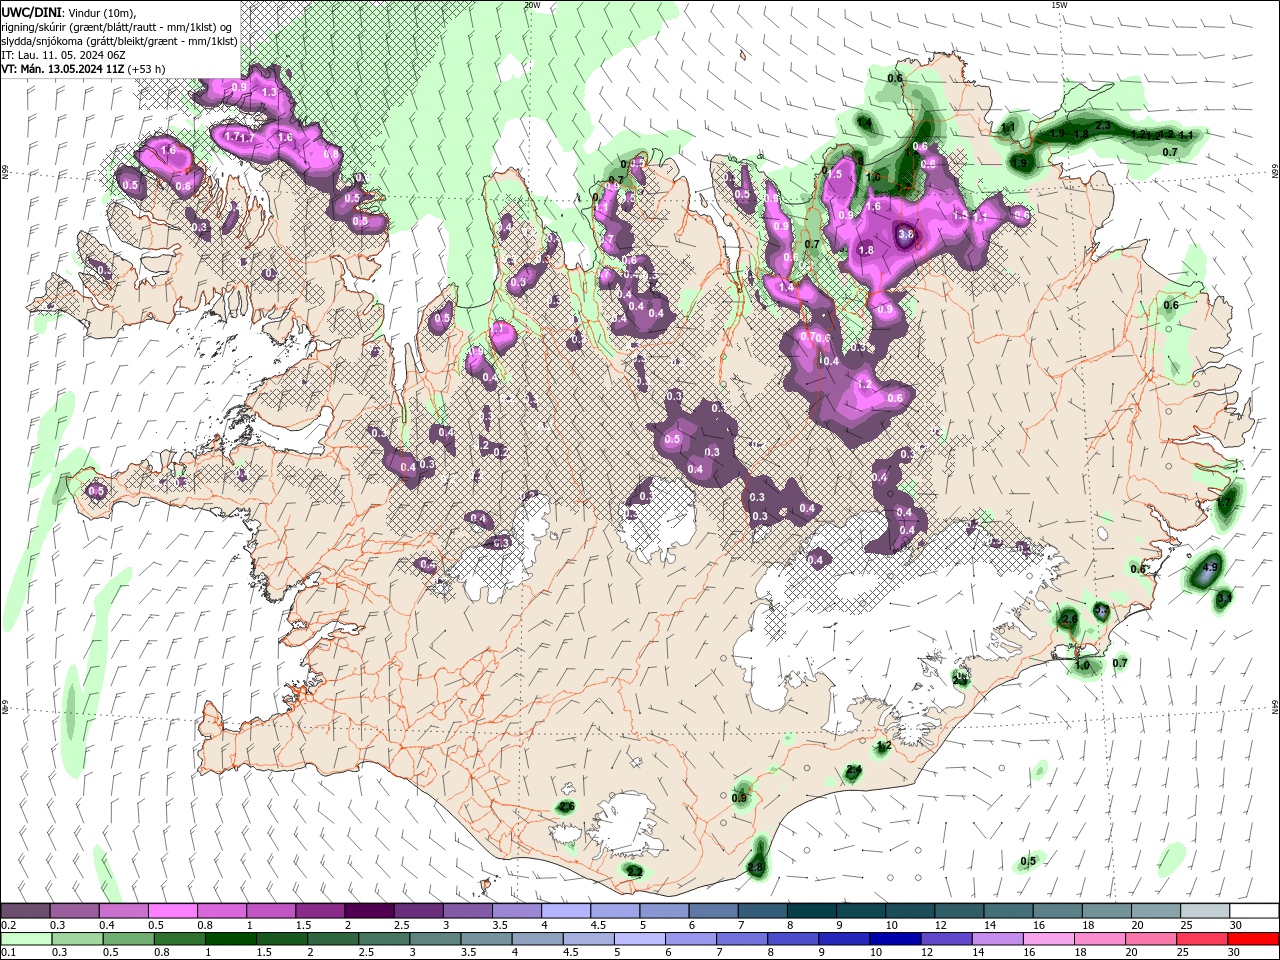Pick the pale pink 16 rain legend swatch

click(x=1049, y=939)
